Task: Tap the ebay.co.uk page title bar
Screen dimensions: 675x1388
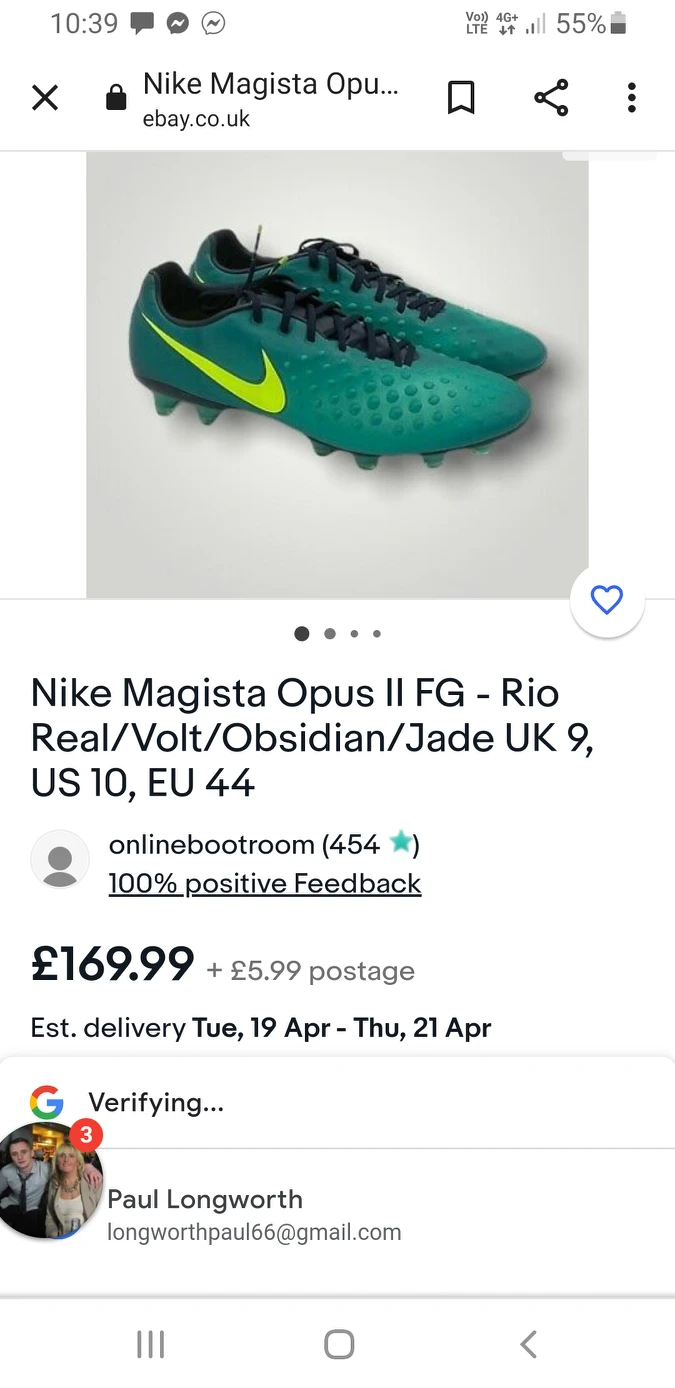Action: (x=270, y=98)
